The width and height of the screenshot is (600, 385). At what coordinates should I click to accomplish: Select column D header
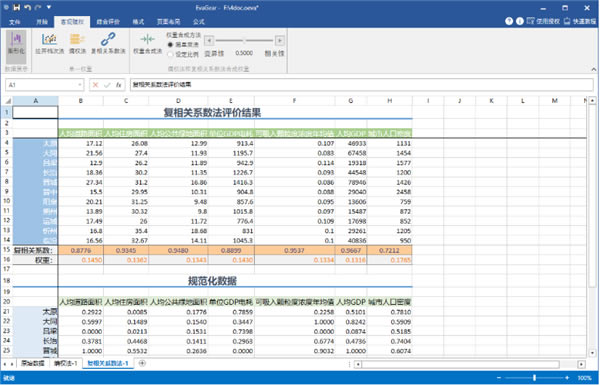[x=178, y=101]
